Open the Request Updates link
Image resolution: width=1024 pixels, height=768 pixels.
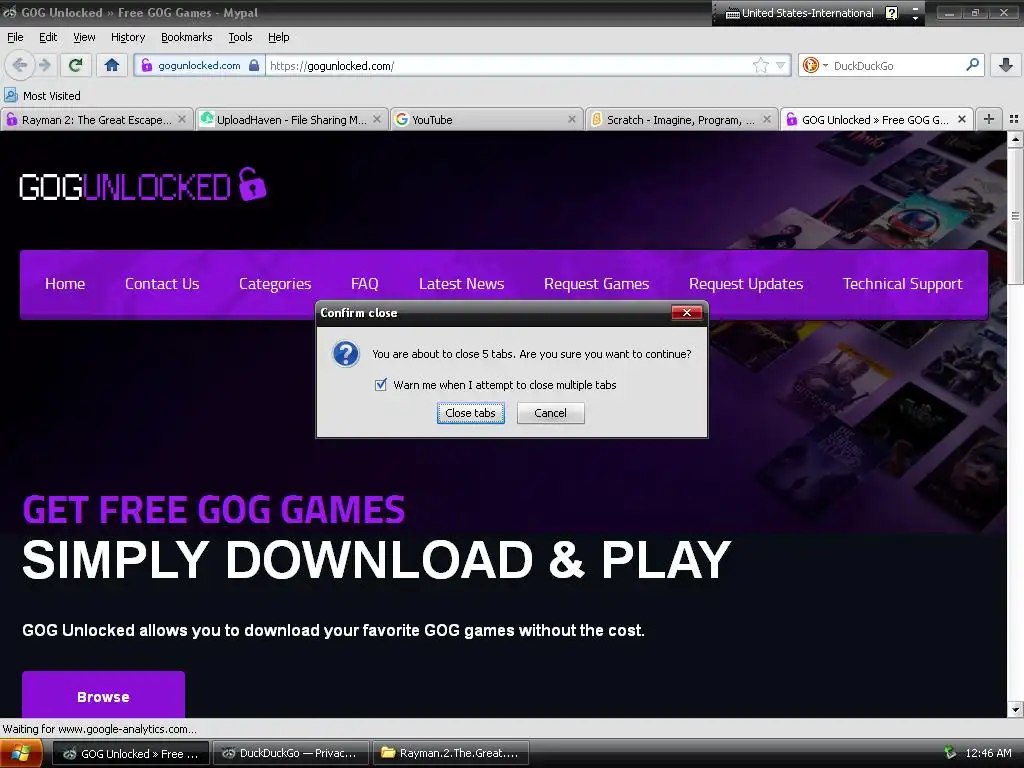(x=746, y=283)
